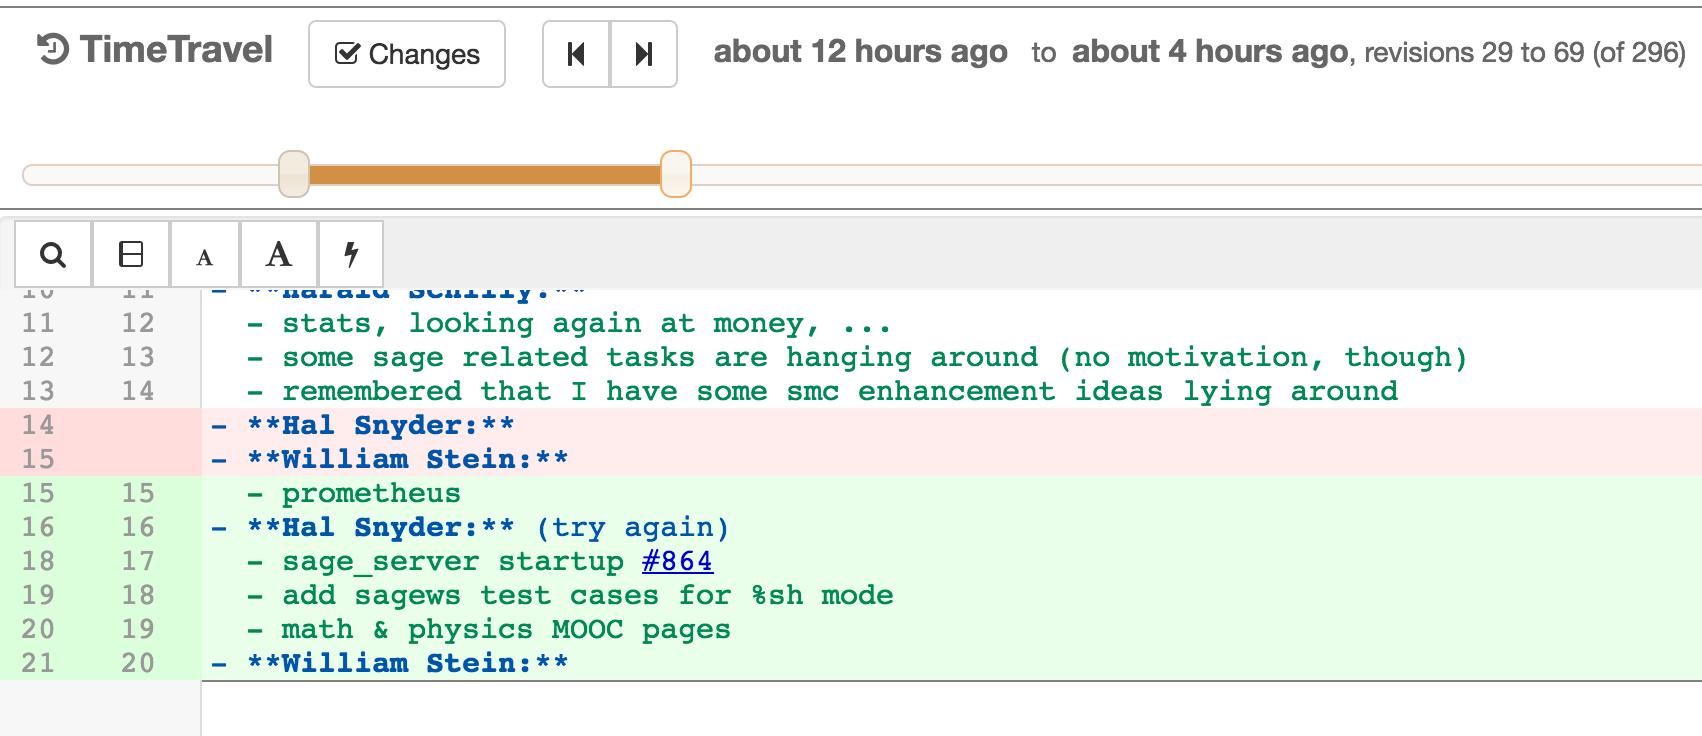
Task: Step forward to next revision
Action: pos(644,54)
